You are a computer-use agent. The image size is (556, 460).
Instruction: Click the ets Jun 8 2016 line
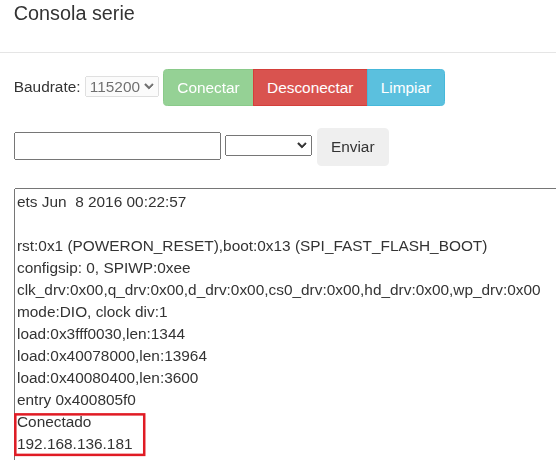click(101, 202)
